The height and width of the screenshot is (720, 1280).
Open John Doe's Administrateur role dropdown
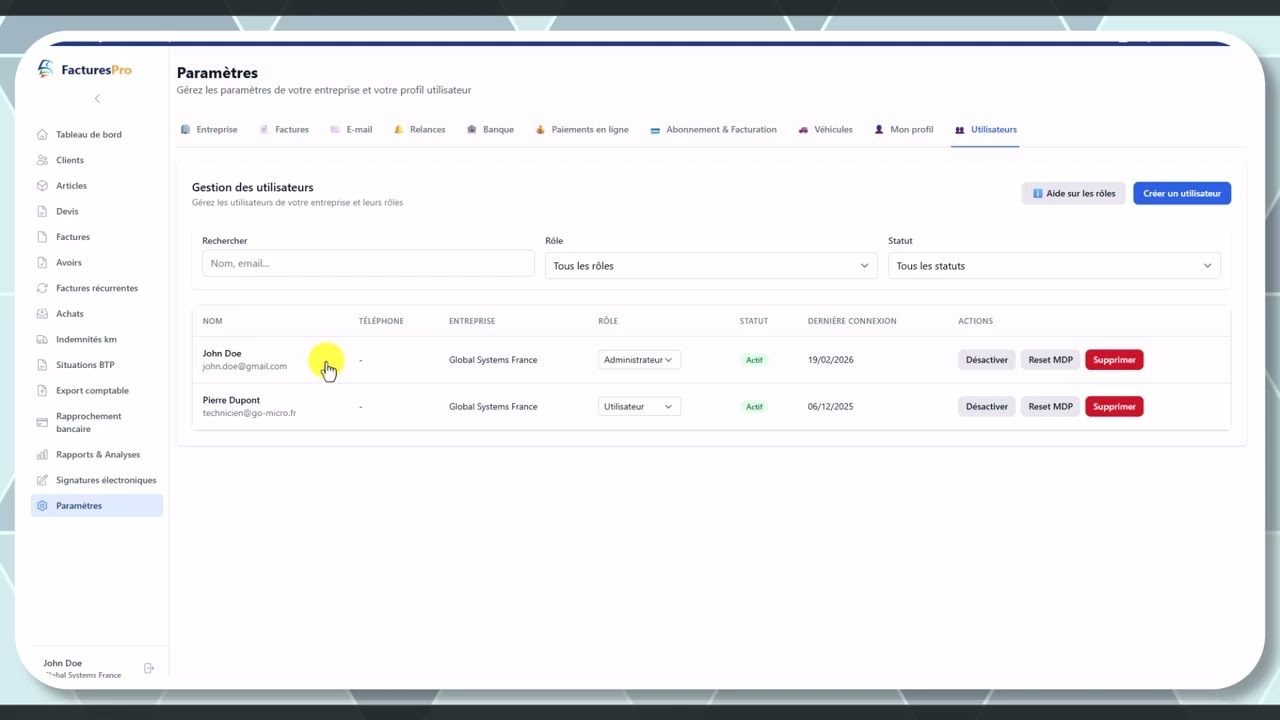[x=639, y=360]
